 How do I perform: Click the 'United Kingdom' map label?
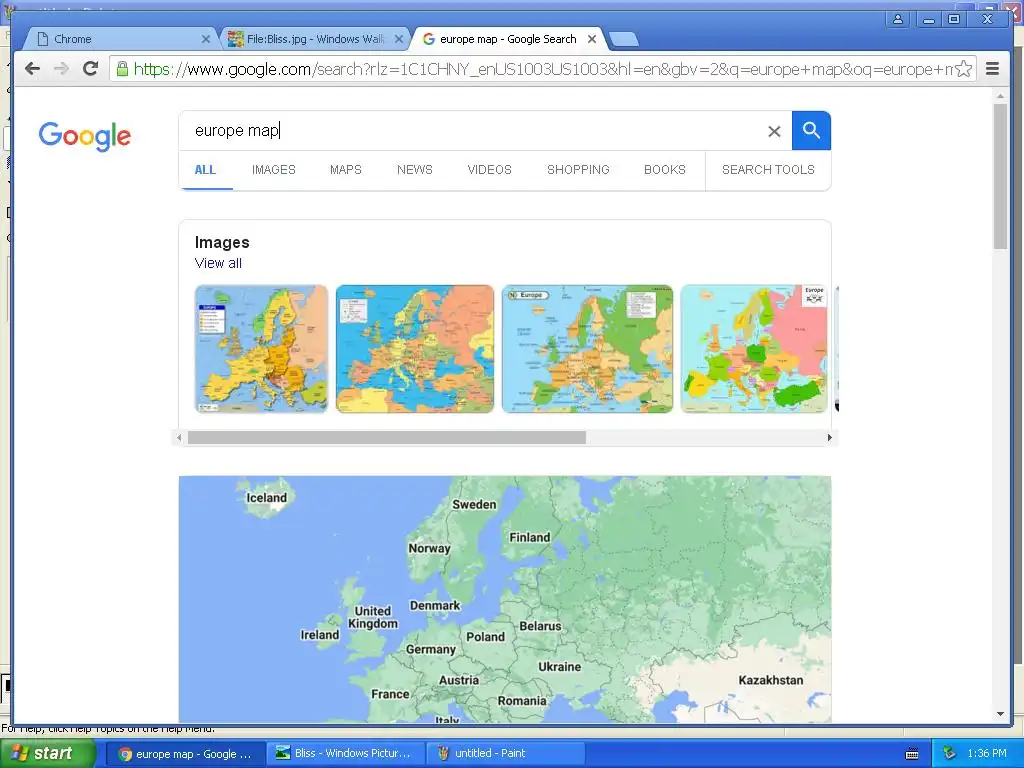point(372,617)
